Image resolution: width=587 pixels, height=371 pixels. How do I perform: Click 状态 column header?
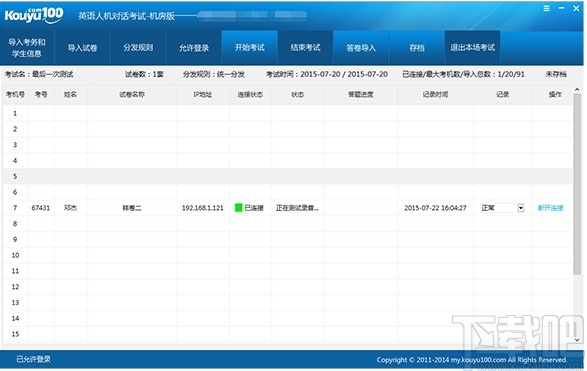[x=297, y=94]
